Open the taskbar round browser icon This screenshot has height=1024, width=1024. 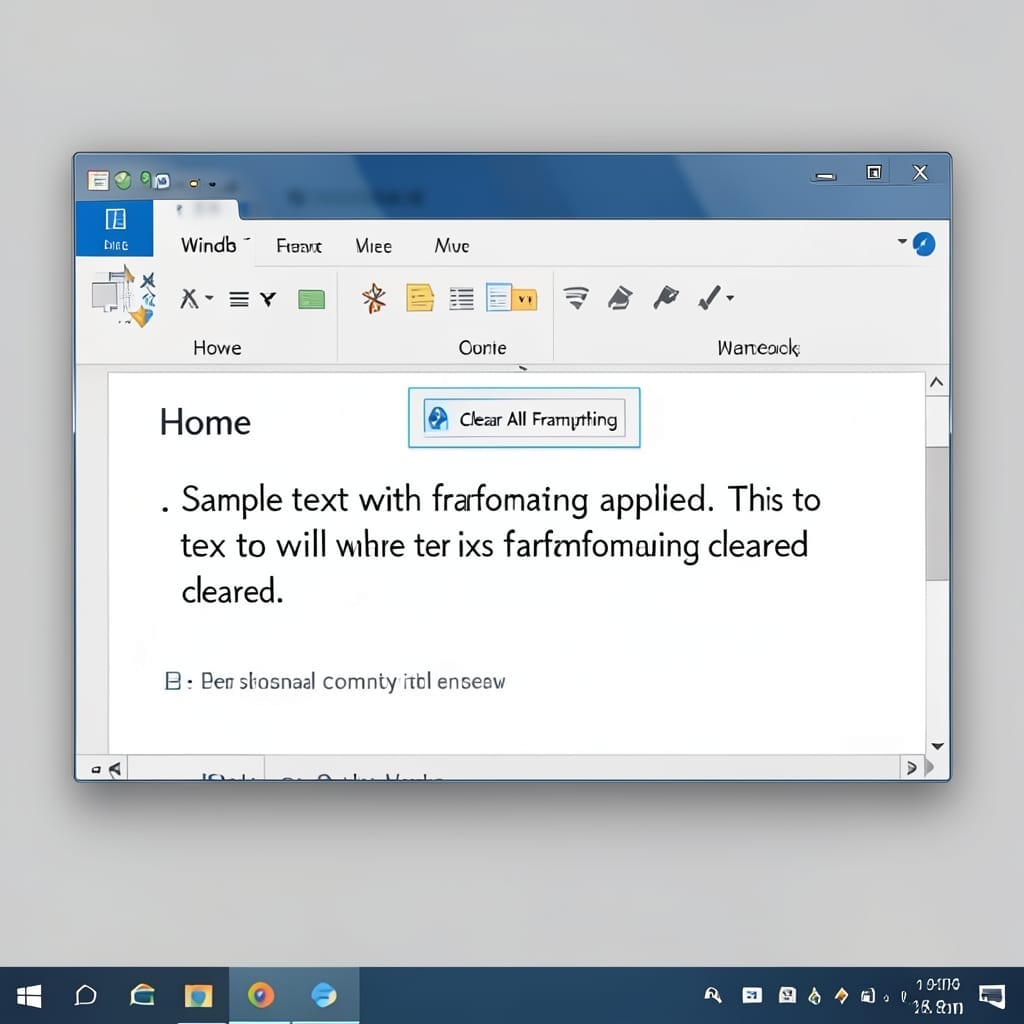[x=261, y=996]
